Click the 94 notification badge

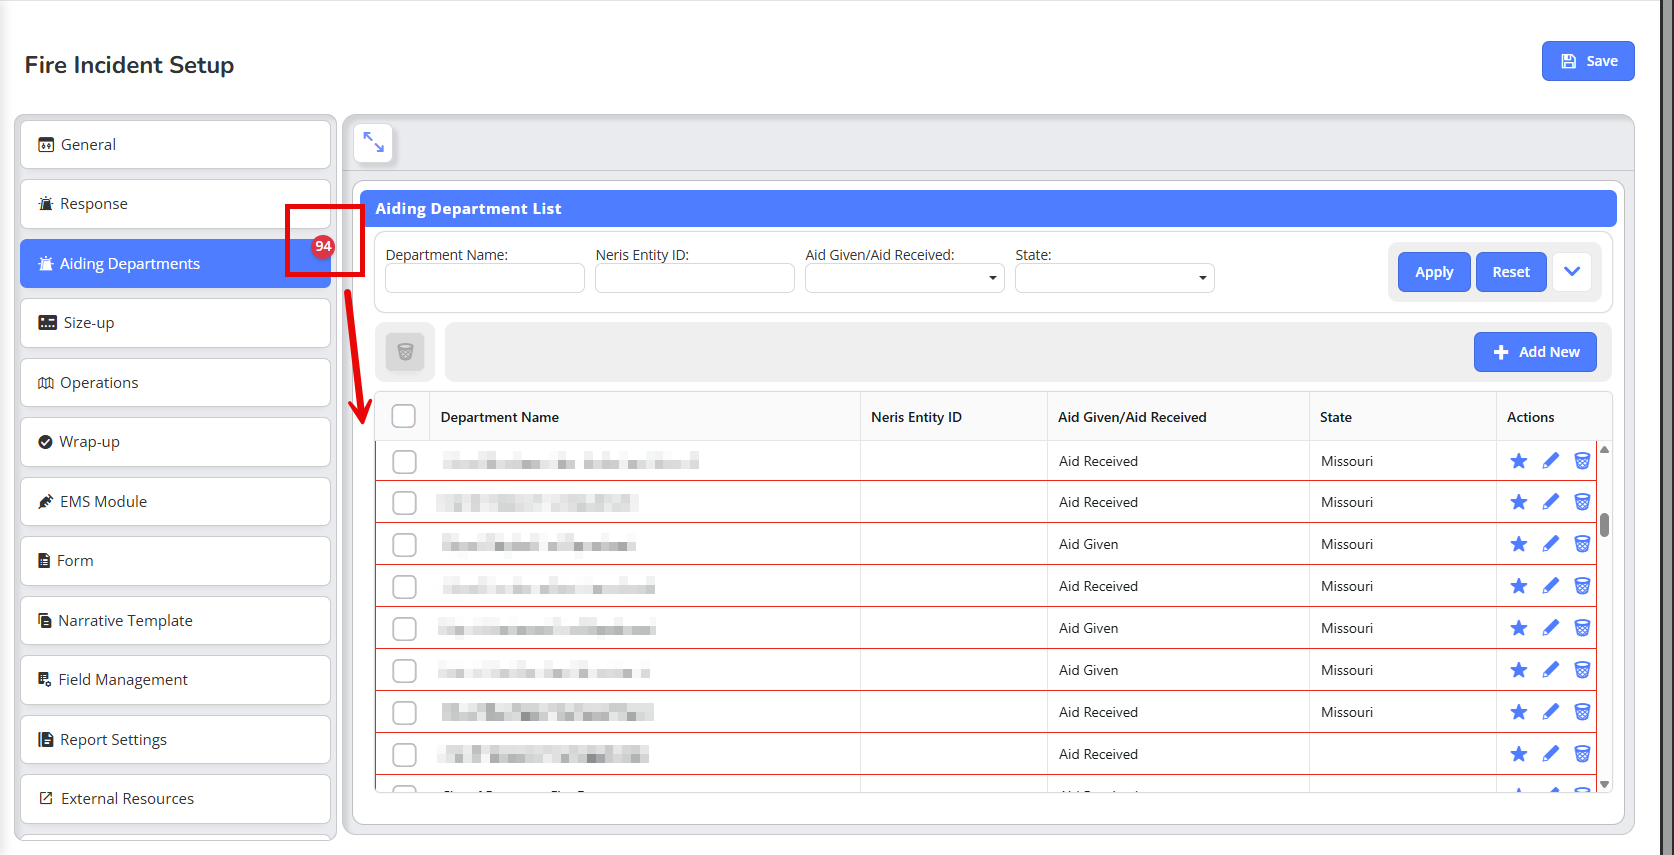click(x=322, y=246)
